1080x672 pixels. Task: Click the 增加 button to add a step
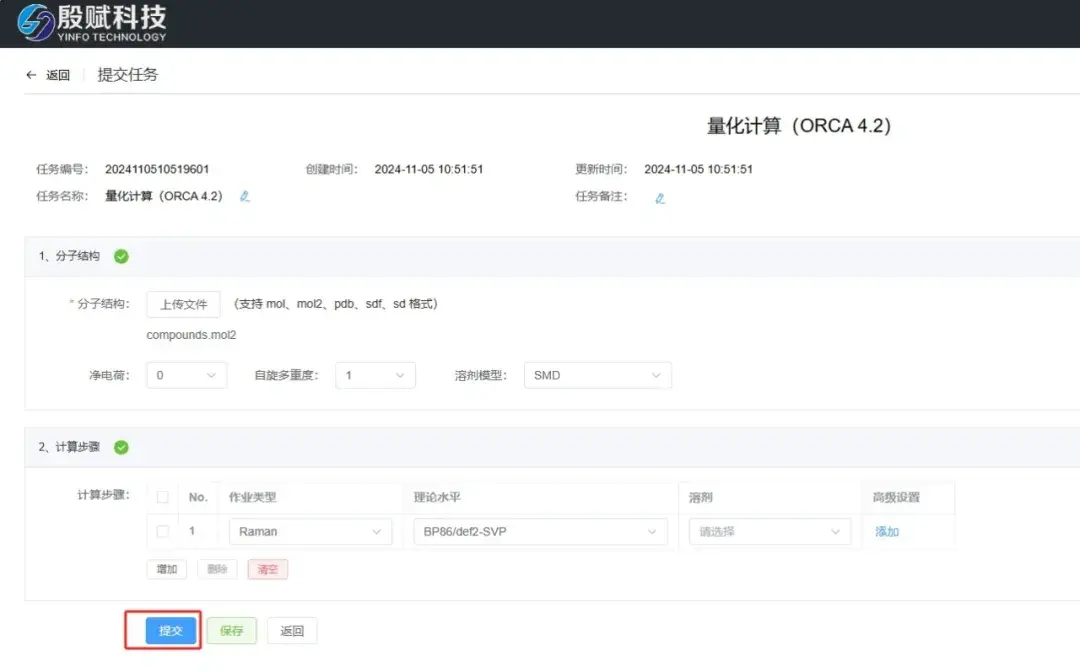point(166,568)
